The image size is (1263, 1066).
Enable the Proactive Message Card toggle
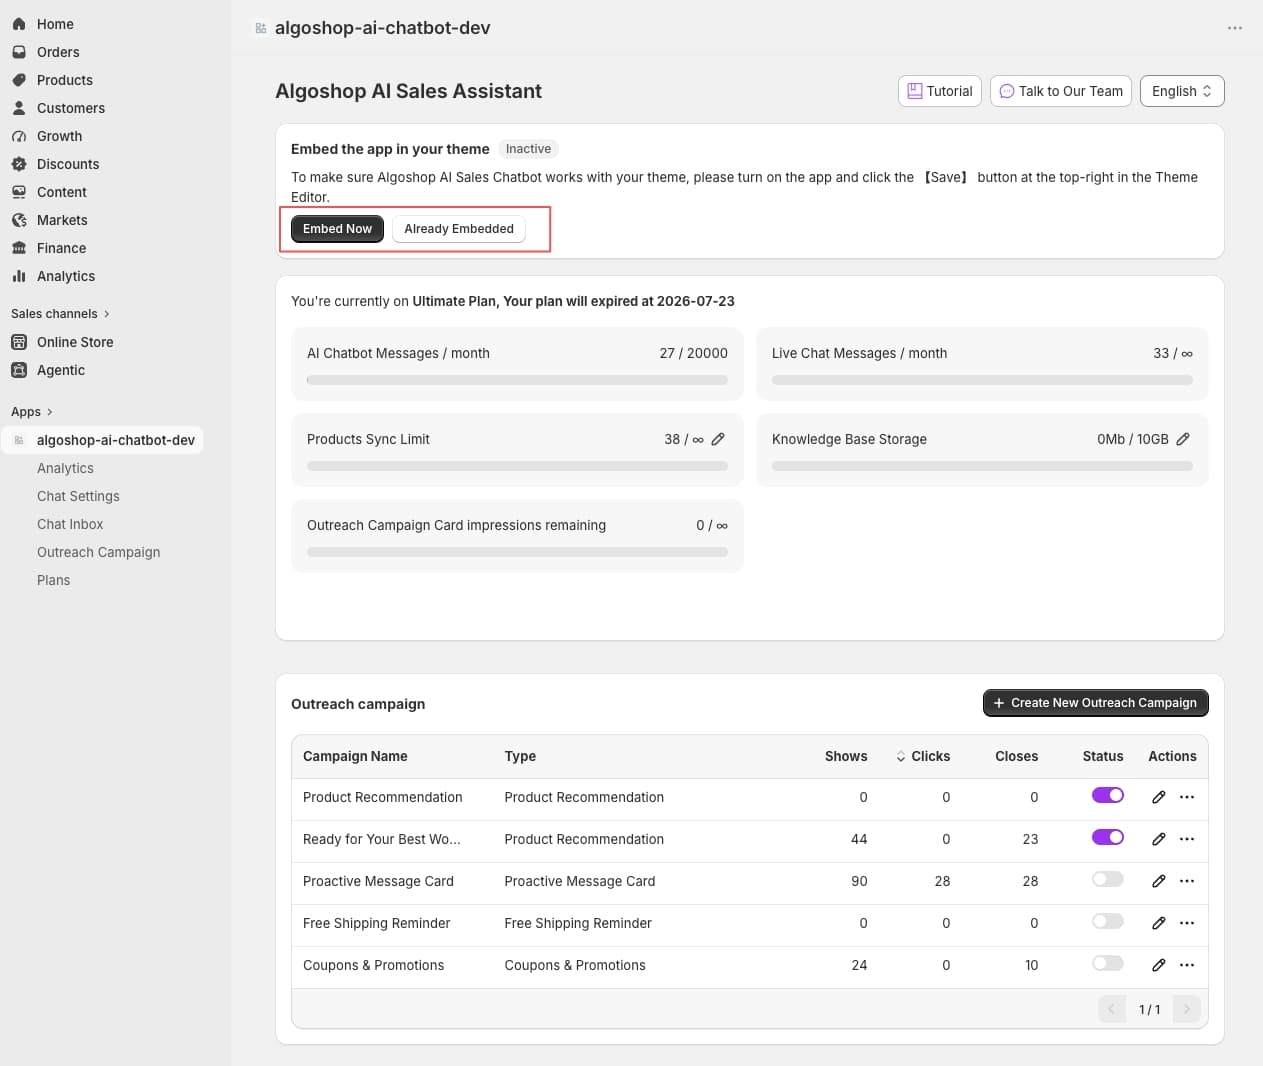1108,879
